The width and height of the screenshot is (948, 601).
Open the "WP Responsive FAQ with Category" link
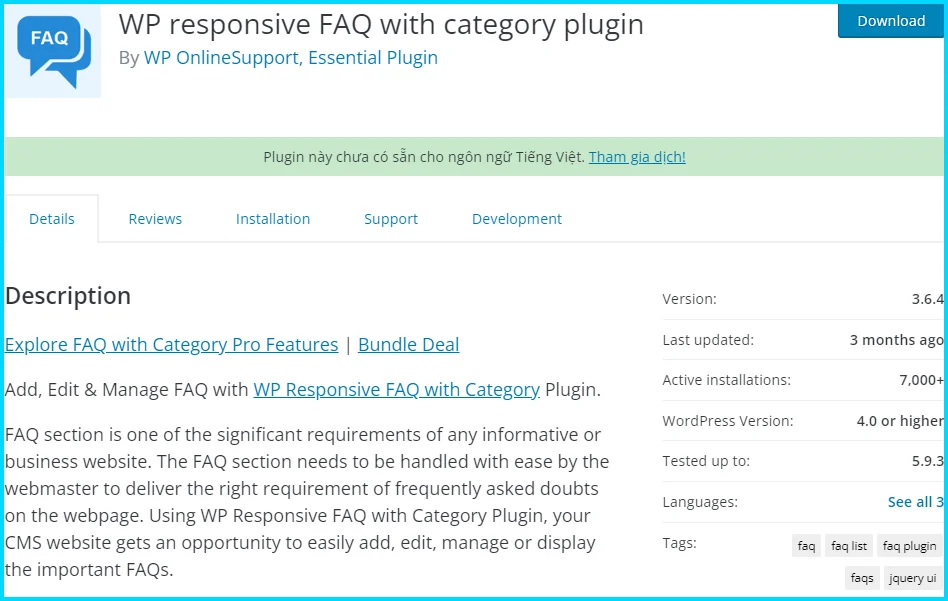(x=396, y=389)
